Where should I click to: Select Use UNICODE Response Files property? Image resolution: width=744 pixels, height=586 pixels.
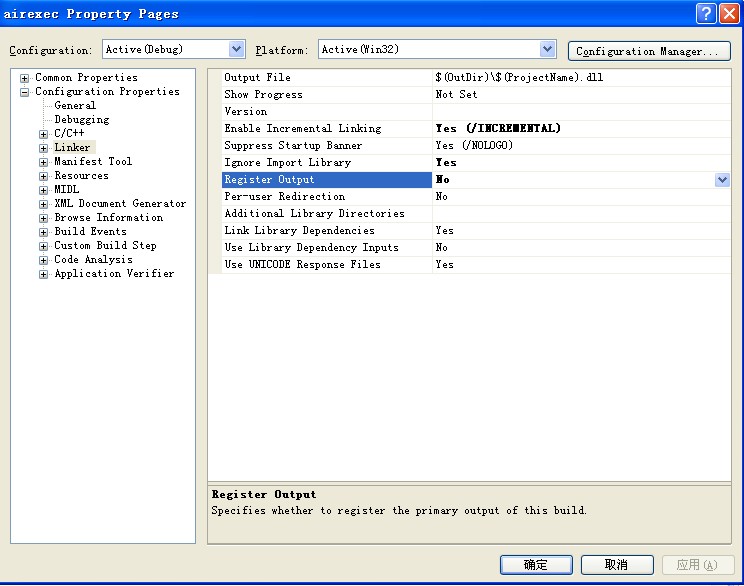click(327, 265)
